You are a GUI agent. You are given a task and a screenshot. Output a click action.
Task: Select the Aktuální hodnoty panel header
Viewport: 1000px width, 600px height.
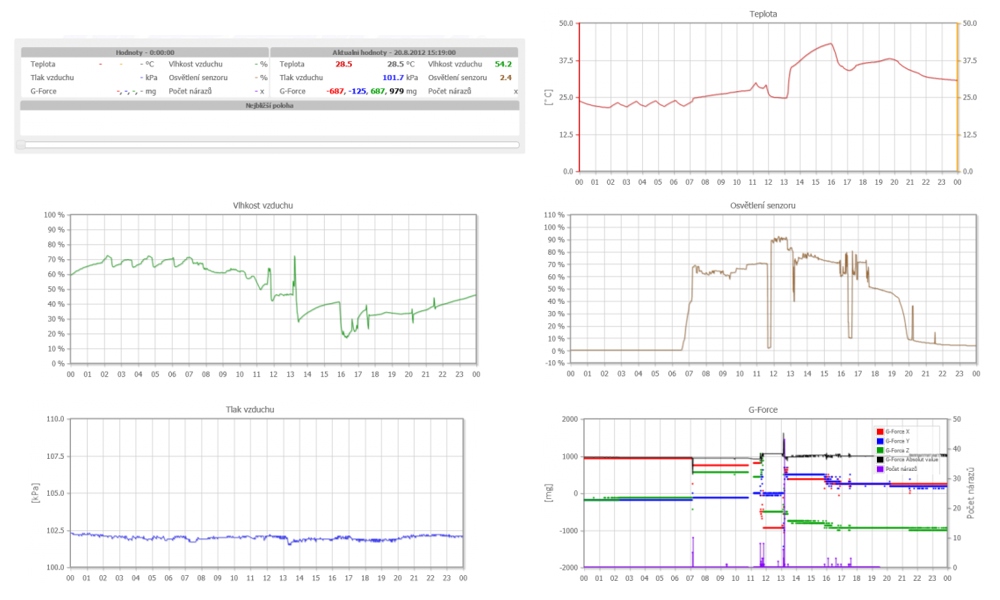pyautogui.click(x=394, y=52)
